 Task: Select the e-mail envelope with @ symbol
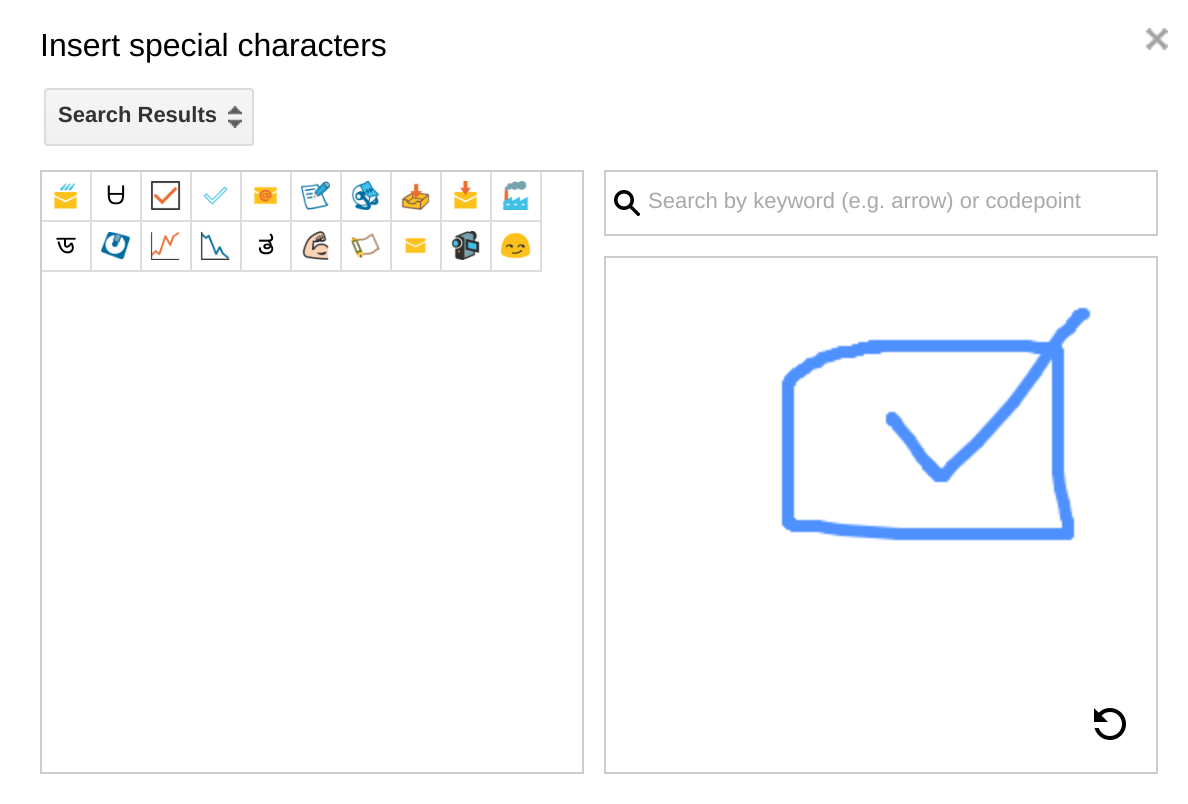[x=266, y=196]
